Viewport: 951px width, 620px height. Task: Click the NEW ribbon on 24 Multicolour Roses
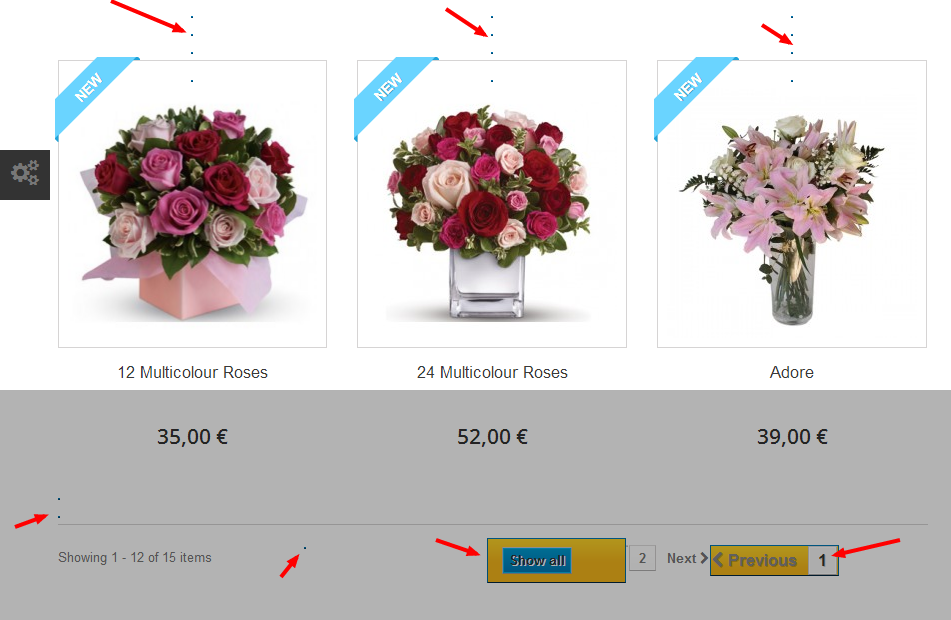click(x=391, y=93)
